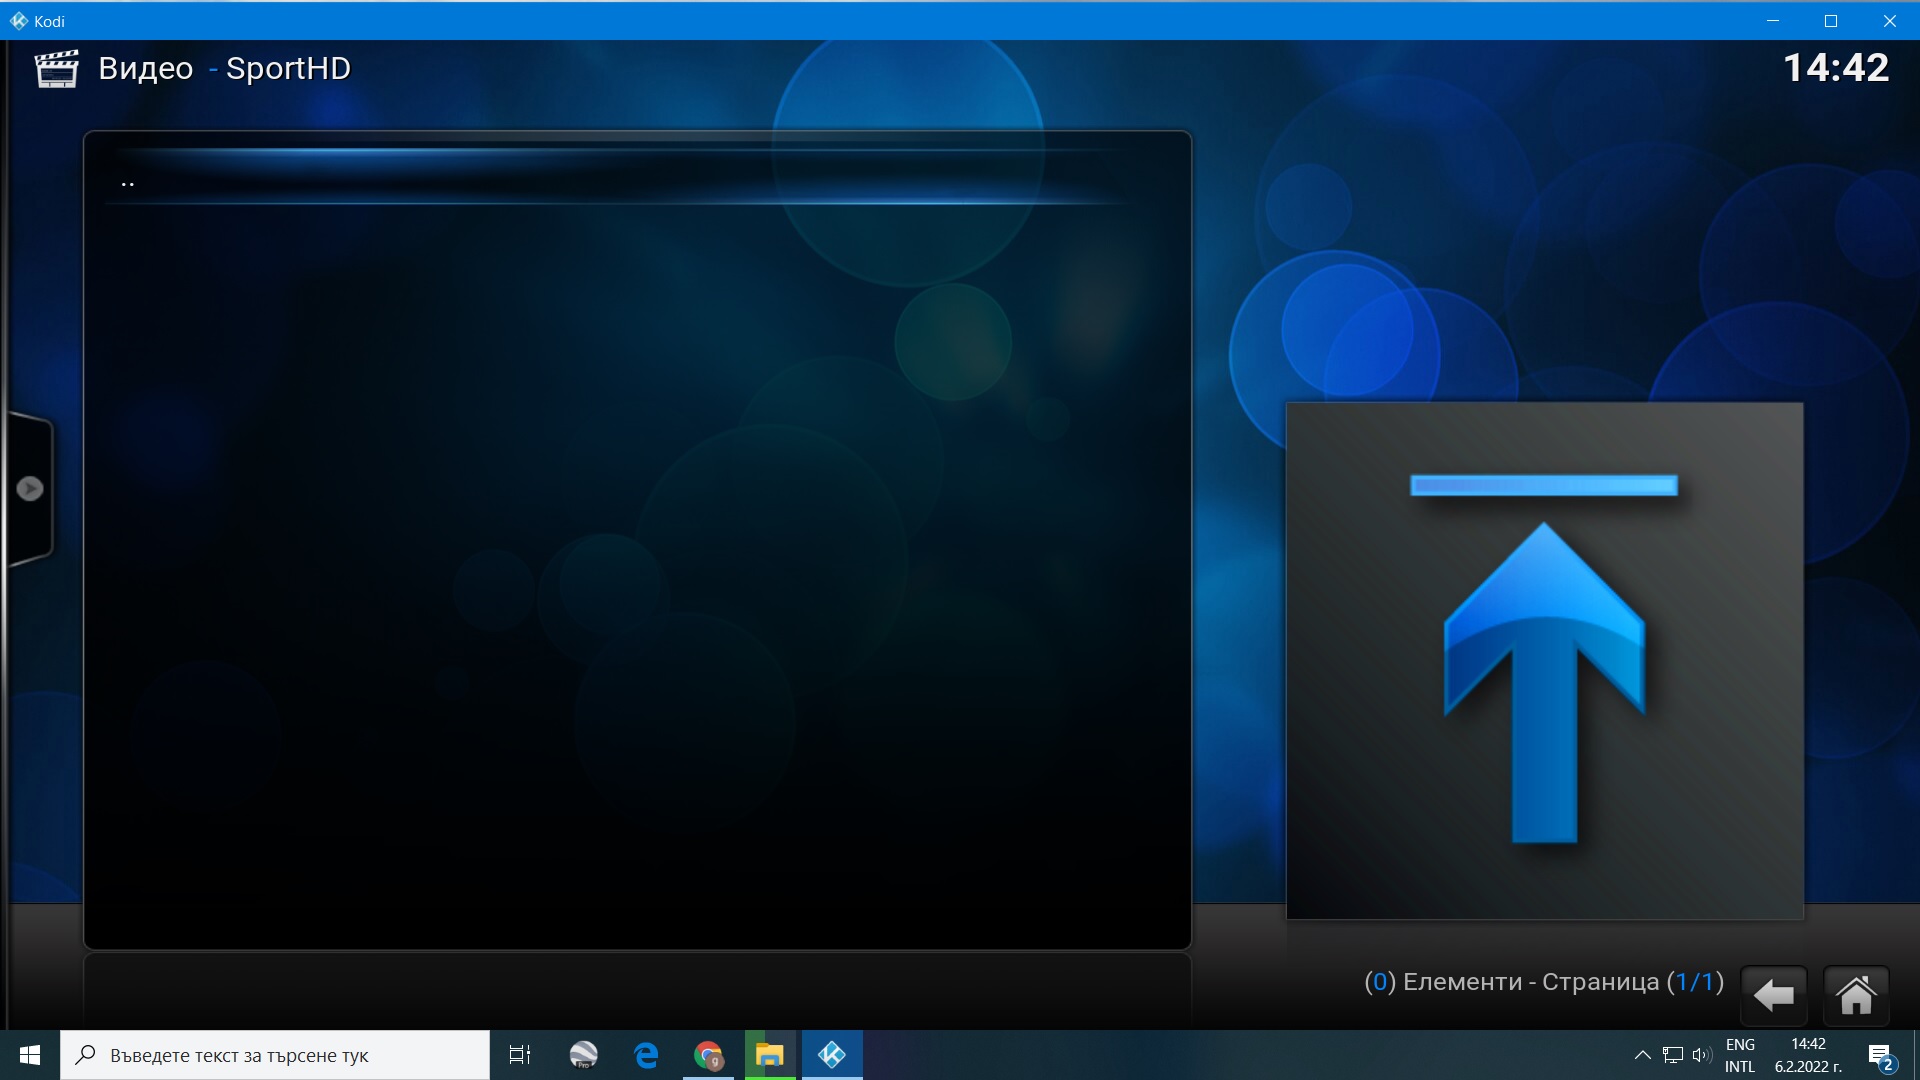Open the globe application in taskbar
The image size is (1920, 1080).
(584, 1055)
